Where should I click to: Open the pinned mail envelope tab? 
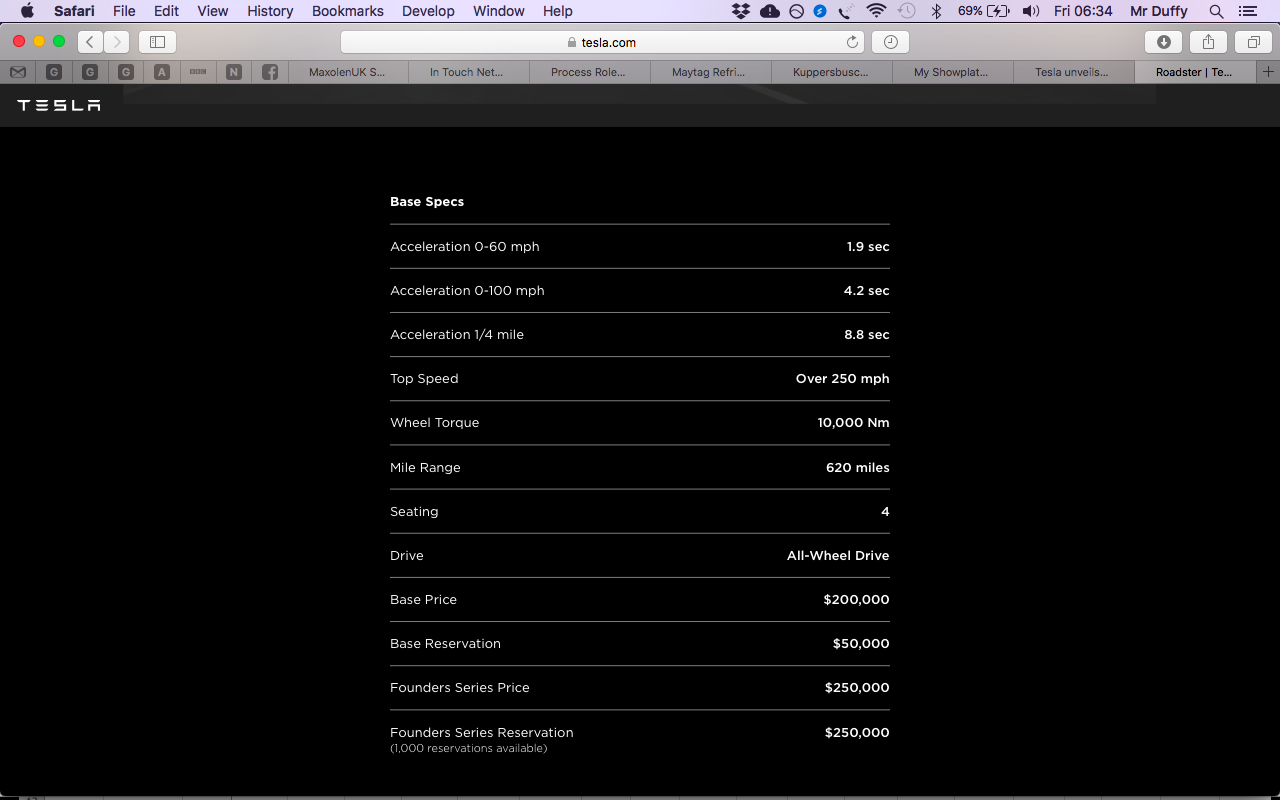pyautogui.click(x=18, y=72)
